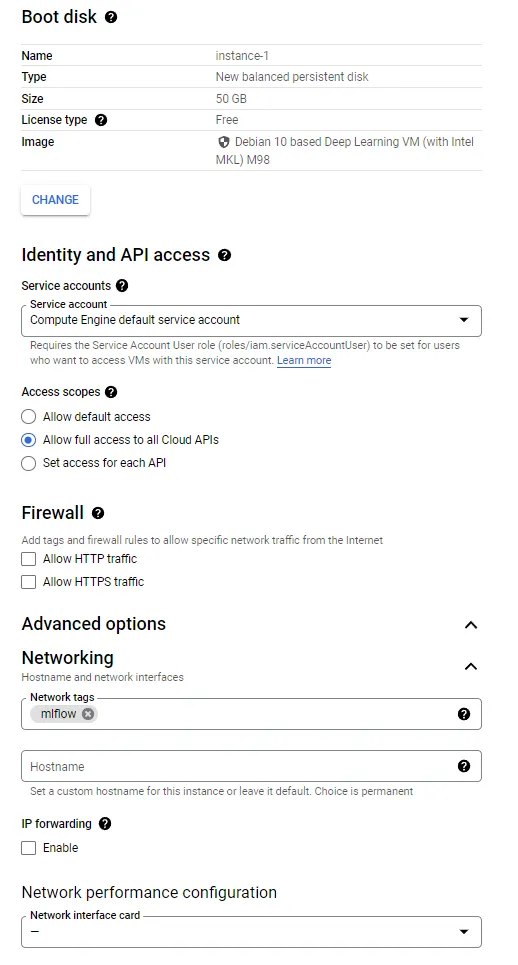The width and height of the screenshot is (518, 965).
Task: Open the Firewall help icon
Action: (98, 513)
